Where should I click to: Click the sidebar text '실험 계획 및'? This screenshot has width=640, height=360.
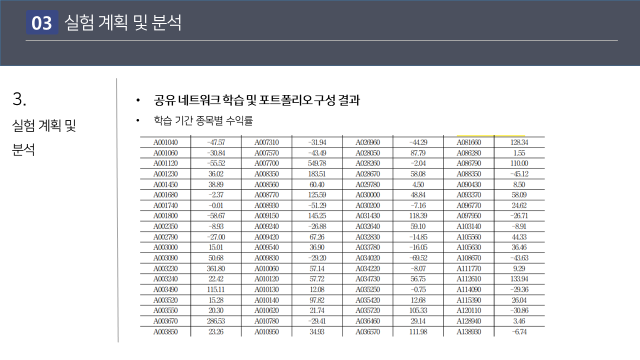(44, 125)
